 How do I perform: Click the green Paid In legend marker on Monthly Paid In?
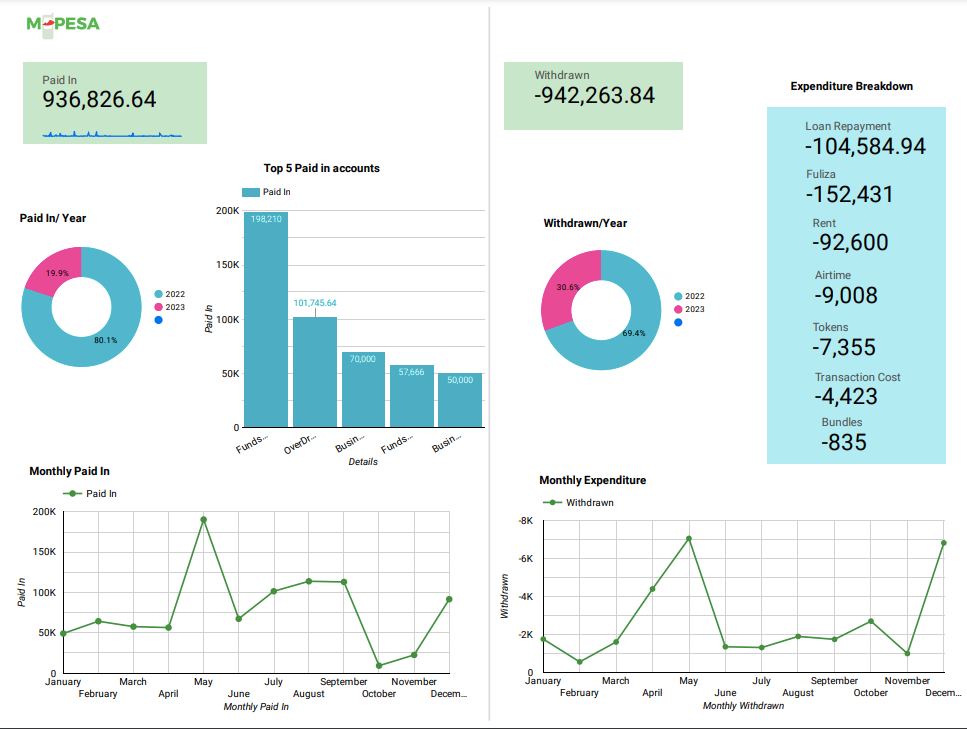(x=73, y=493)
